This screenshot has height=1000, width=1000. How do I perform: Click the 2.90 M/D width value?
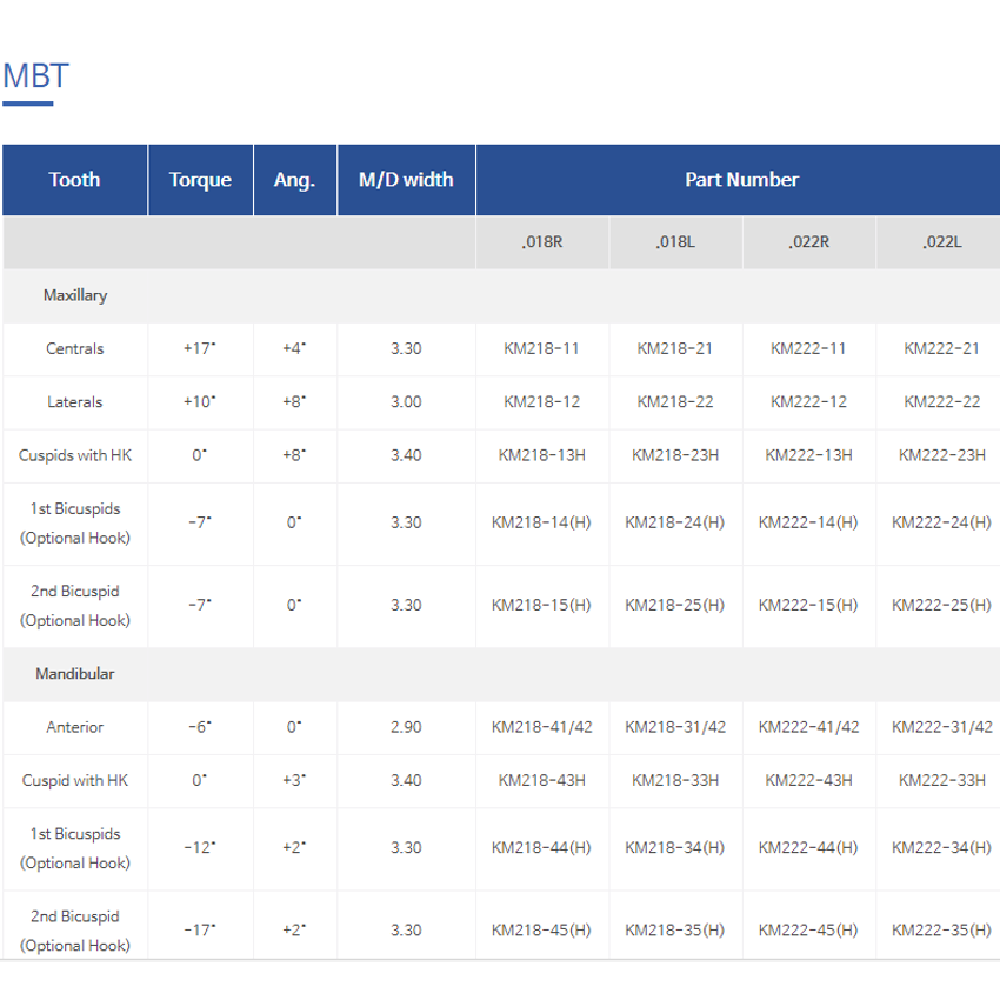tap(406, 727)
